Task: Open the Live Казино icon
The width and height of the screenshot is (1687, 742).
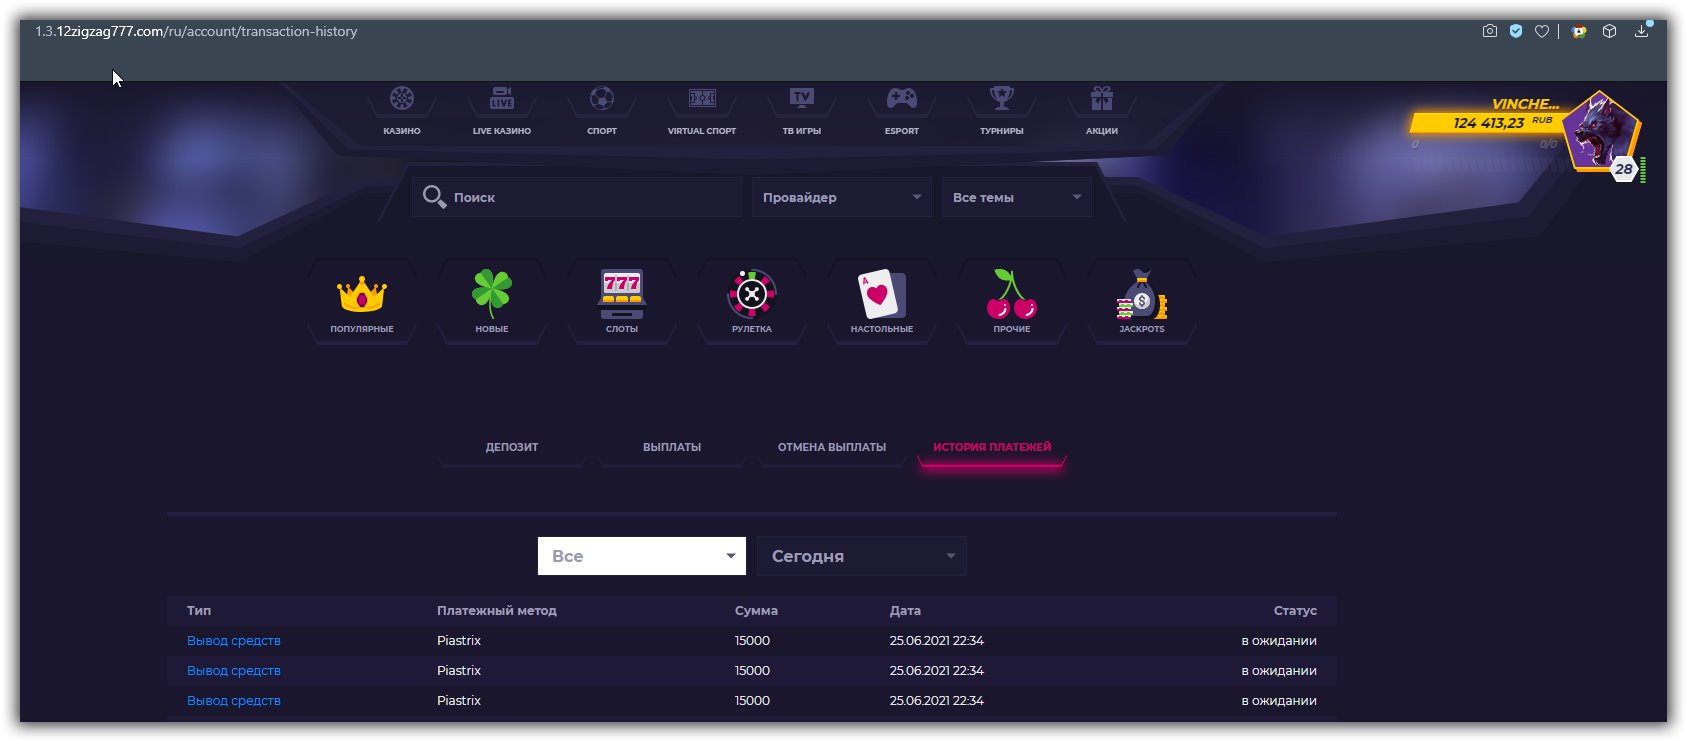Action: 502,99
